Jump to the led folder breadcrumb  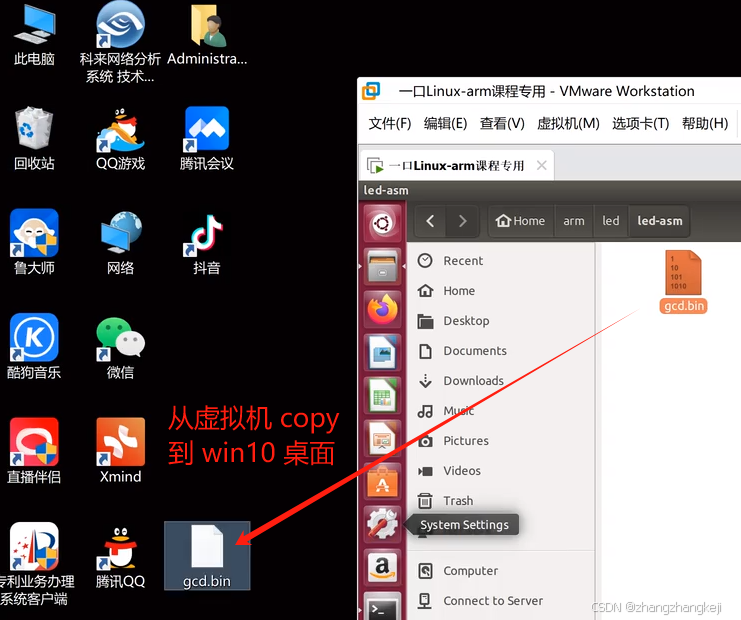coord(611,221)
